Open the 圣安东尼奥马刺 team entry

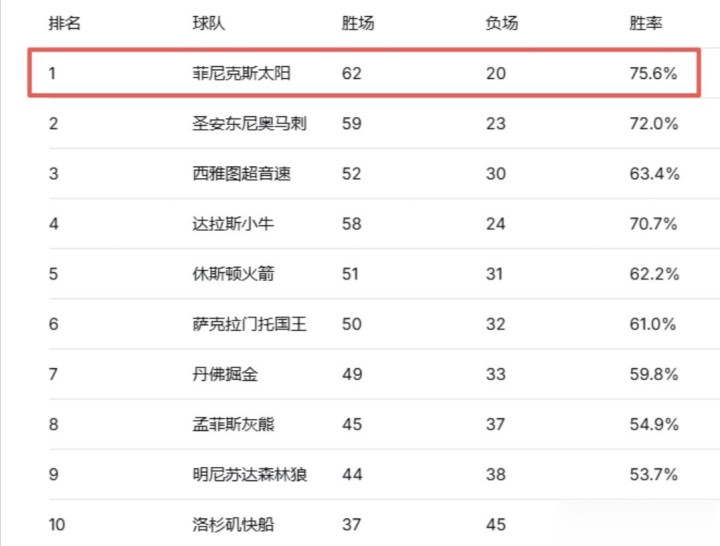point(249,124)
